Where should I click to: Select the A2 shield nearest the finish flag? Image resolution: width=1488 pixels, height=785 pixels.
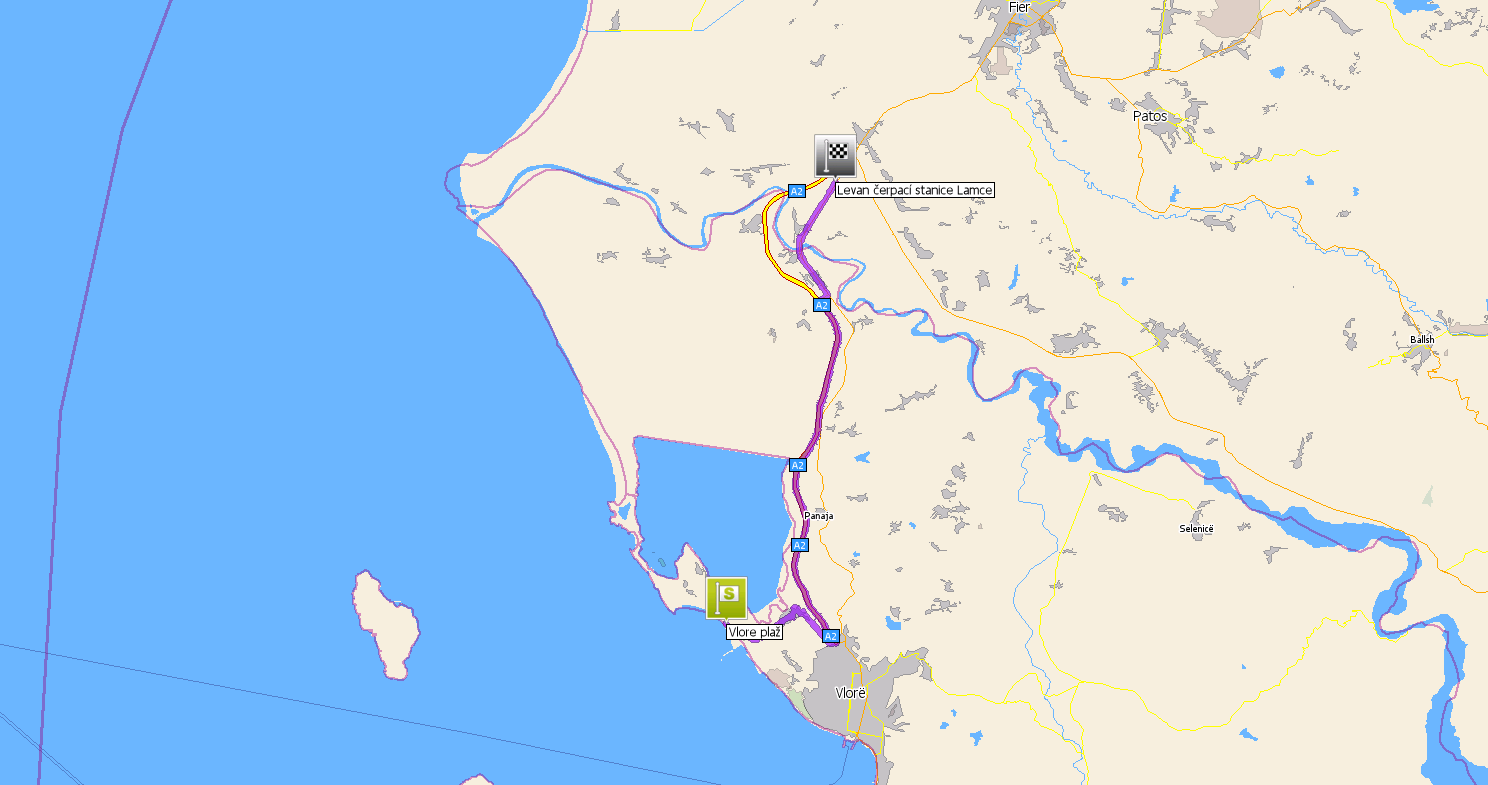[797, 190]
